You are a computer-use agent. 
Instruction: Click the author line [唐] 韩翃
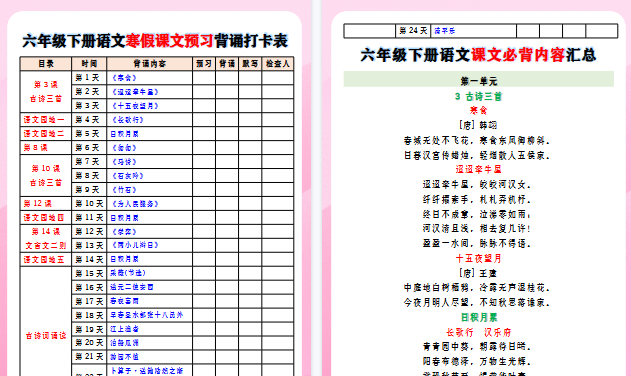tap(478, 125)
